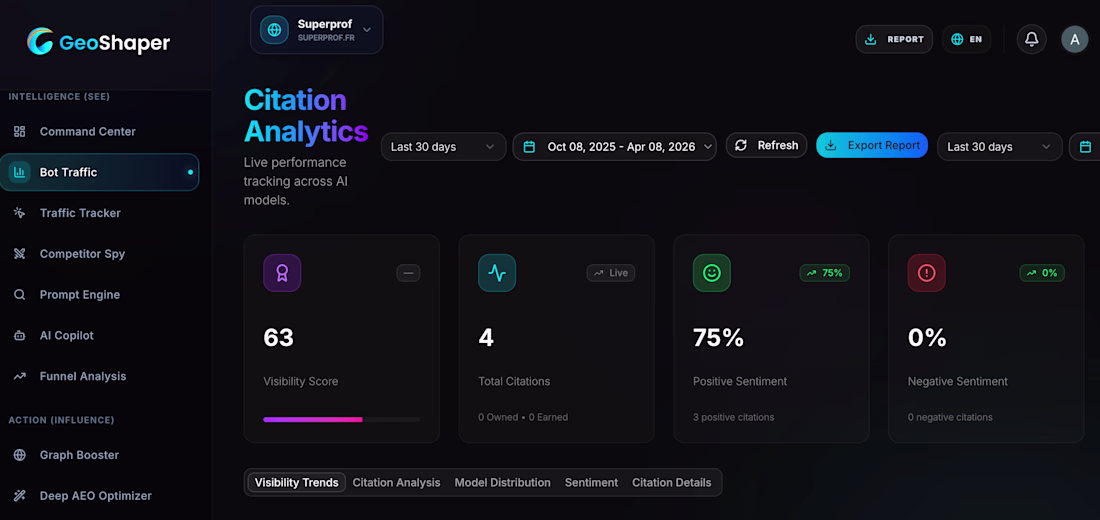Open the user avatar menu
The width and height of the screenshot is (1100, 520).
[1074, 39]
